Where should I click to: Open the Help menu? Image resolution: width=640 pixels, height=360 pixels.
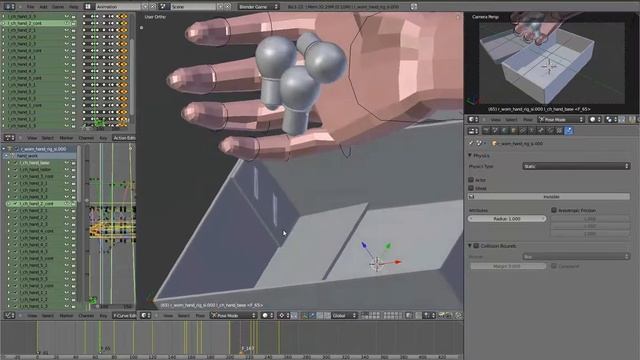tap(73, 7)
